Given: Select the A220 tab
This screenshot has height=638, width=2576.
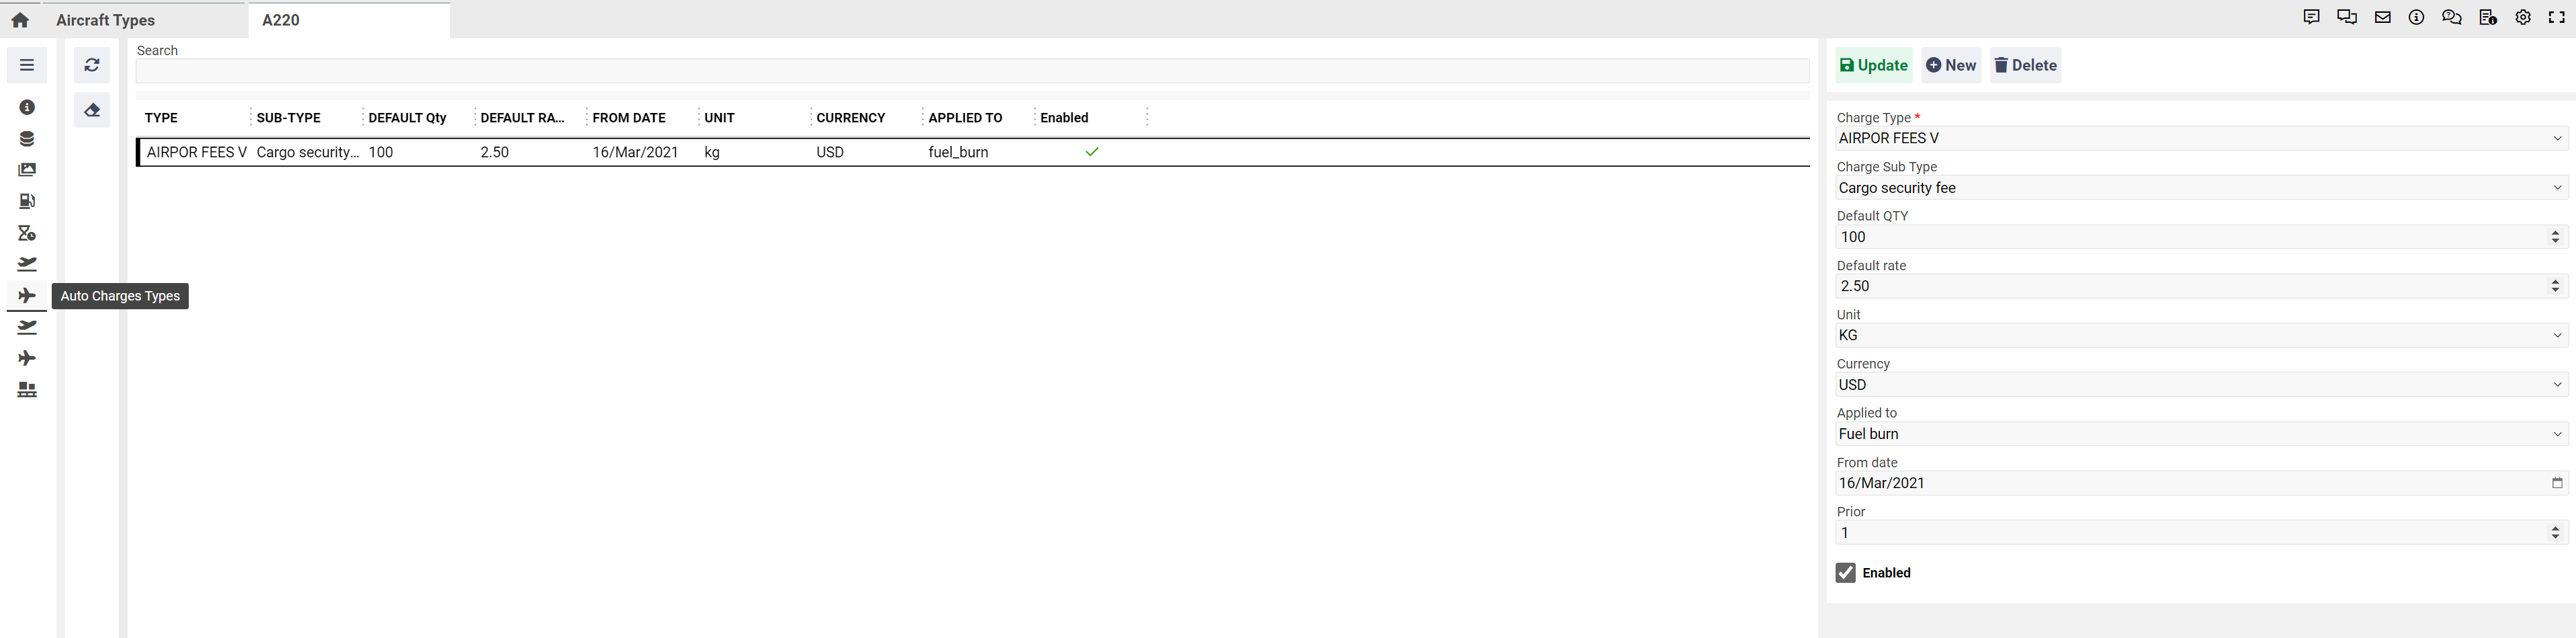Looking at the screenshot, I should point(281,20).
